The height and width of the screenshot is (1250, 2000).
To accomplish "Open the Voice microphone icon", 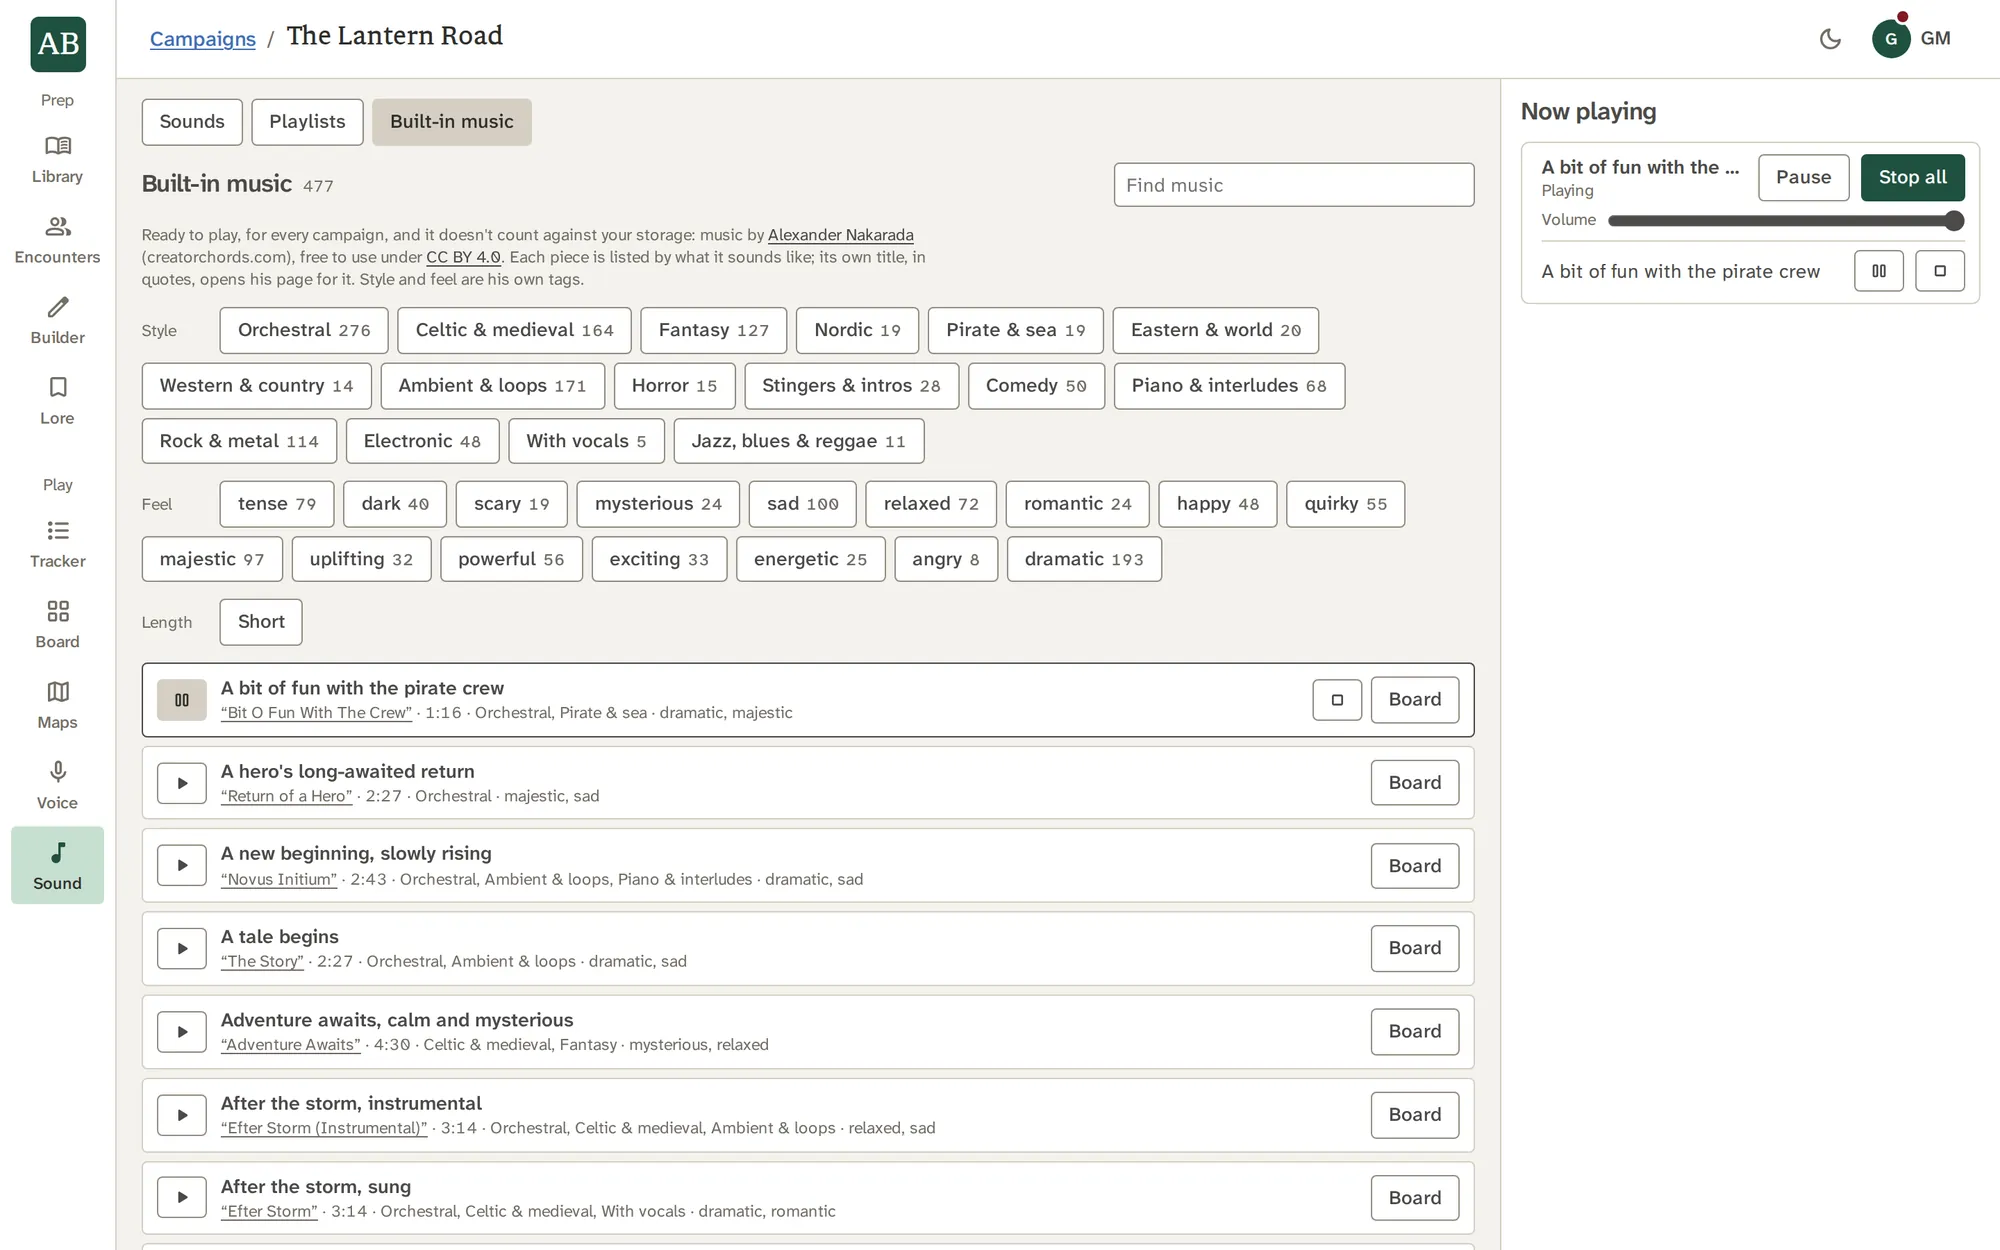I will click(x=57, y=787).
